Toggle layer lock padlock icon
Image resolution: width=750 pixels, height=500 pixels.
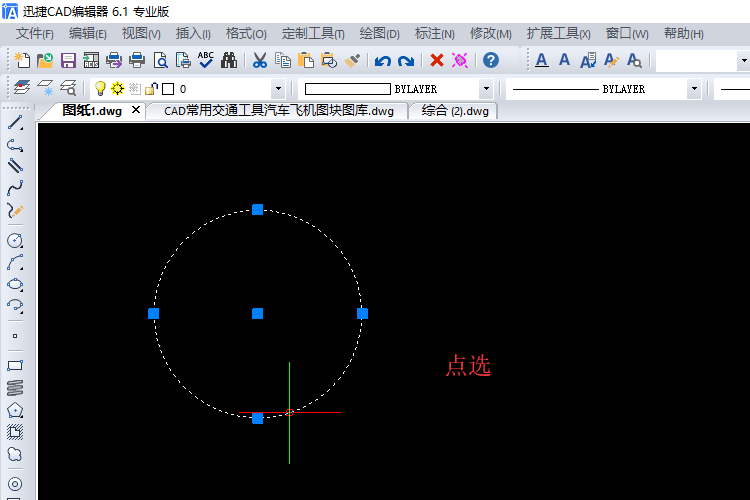151,89
